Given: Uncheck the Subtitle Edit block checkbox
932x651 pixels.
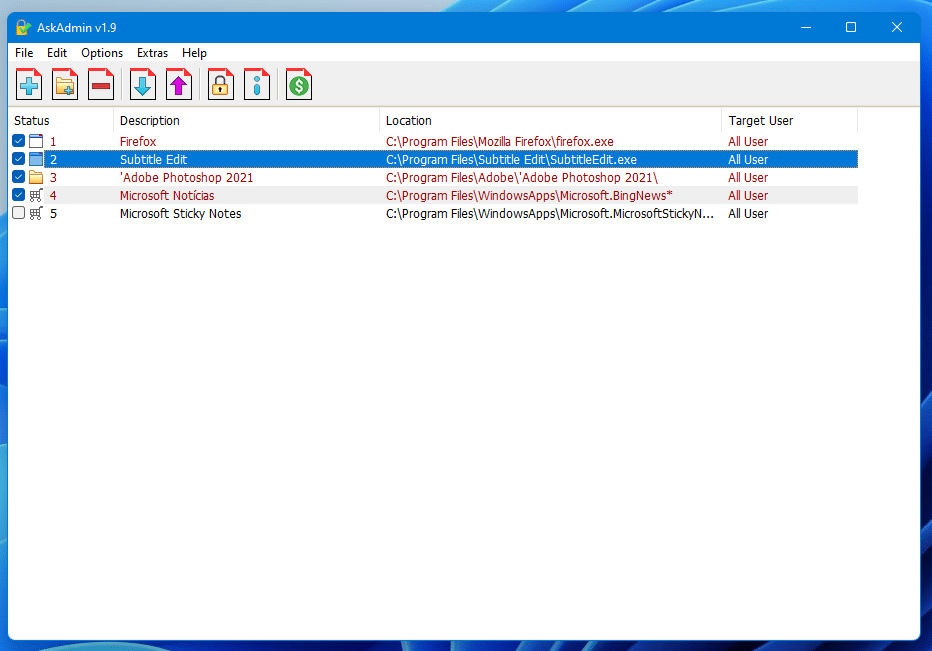Looking at the screenshot, I should click(x=18, y=159).
